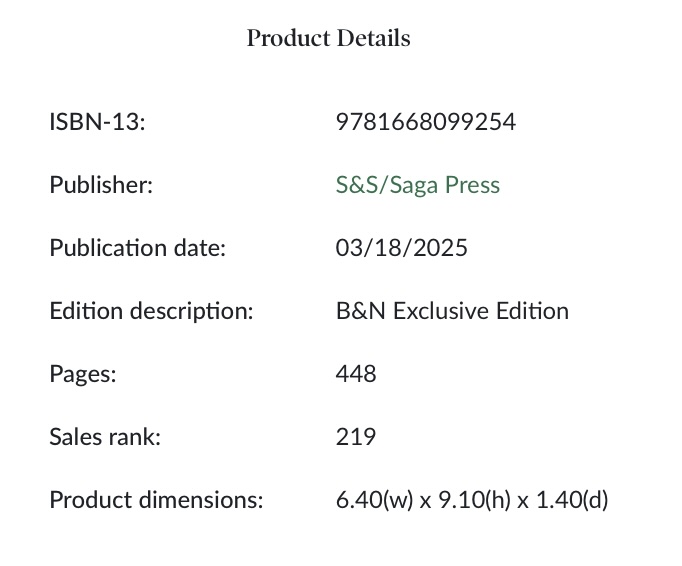The width and height of the screenshot is (682, 566).
Task: Click the Pages label
Action: [83, 374]
